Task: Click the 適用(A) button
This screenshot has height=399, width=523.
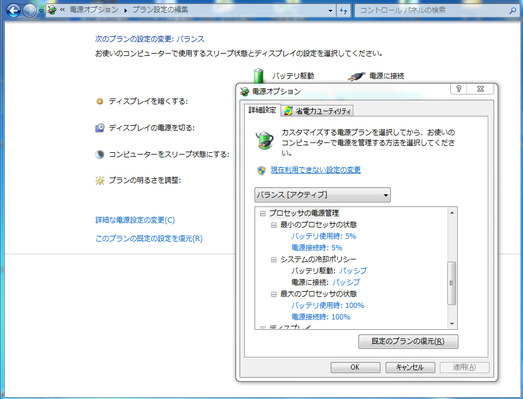Action: [465, 367]
